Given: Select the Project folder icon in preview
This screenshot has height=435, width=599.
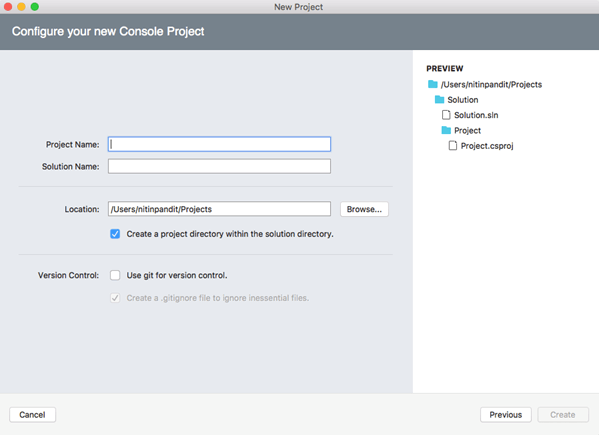Looking at the screenshot, I should click(x=446, y=130).
